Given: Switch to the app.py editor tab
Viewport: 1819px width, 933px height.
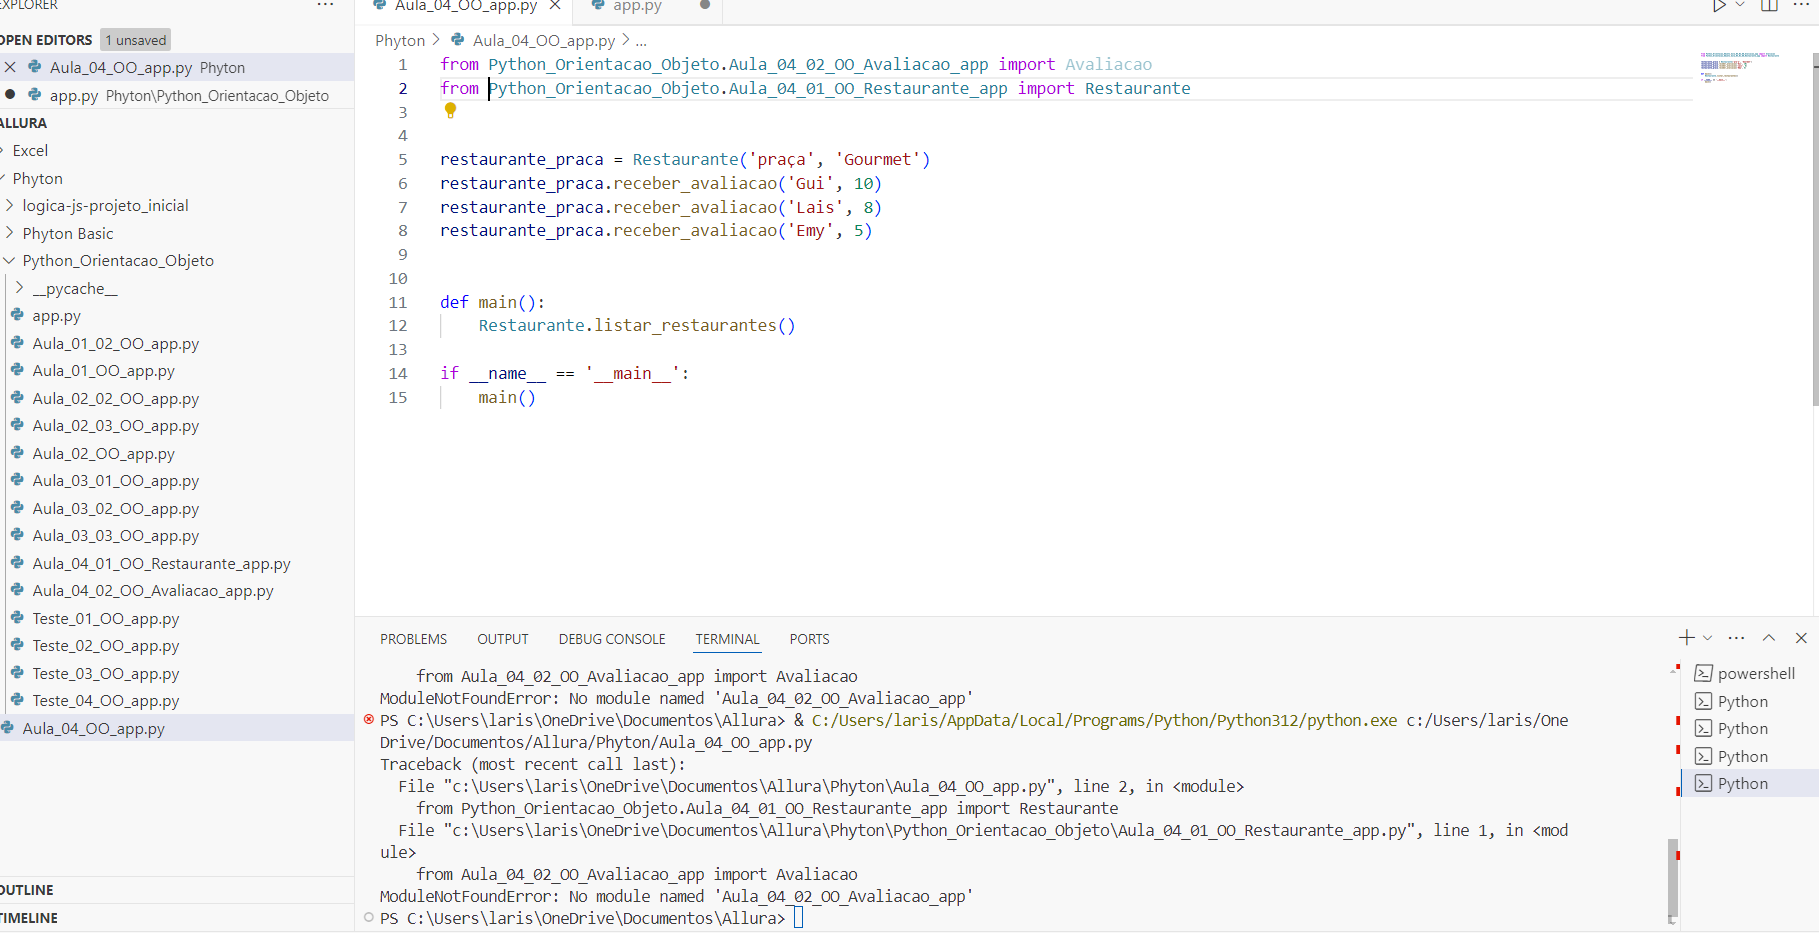Looking at the screenshot, I should click(x=637, y=6).
